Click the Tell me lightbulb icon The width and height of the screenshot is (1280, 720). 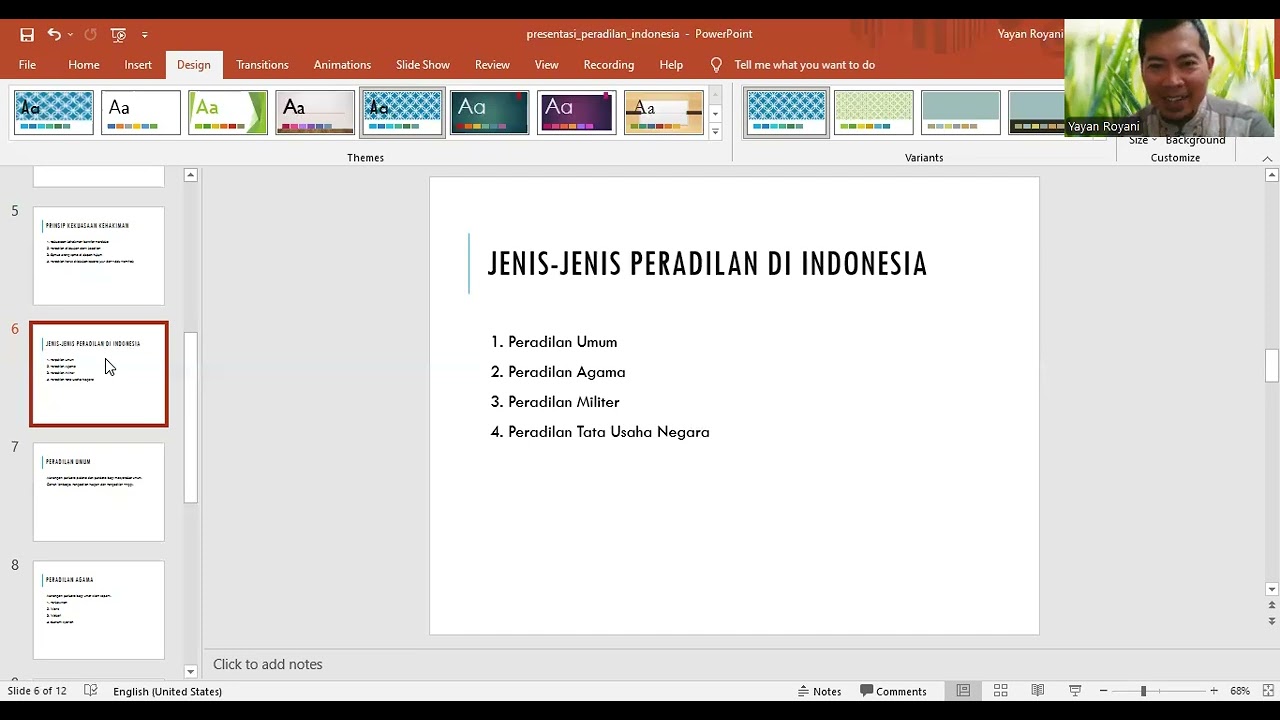(716, 65)
